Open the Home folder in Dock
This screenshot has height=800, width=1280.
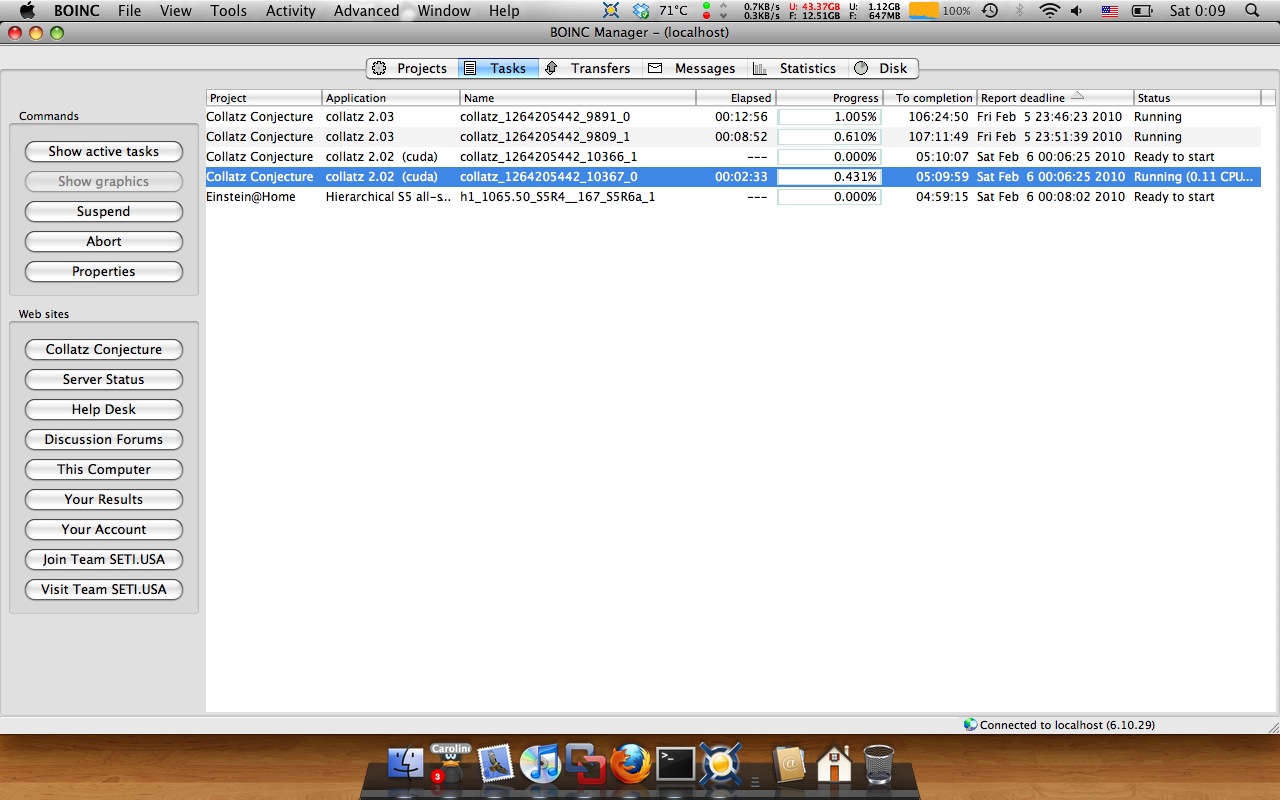(x=834, y=764)
